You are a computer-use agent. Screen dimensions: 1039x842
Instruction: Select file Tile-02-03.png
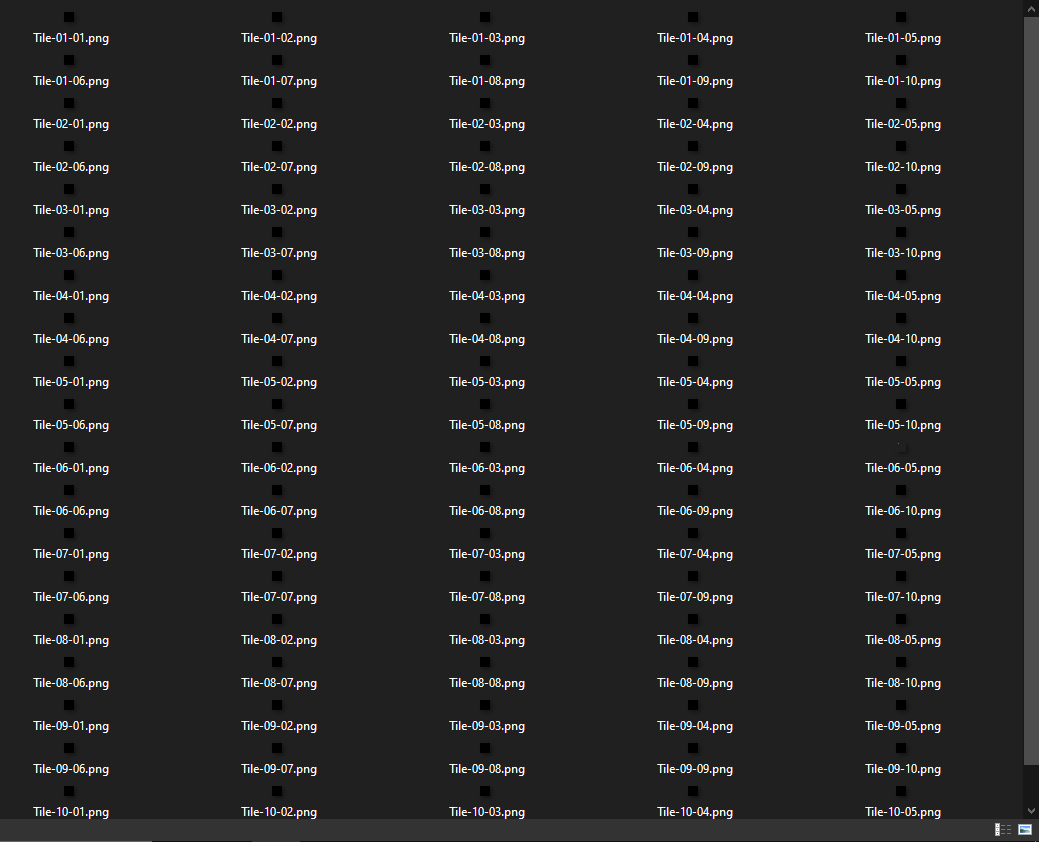(487, 125)
